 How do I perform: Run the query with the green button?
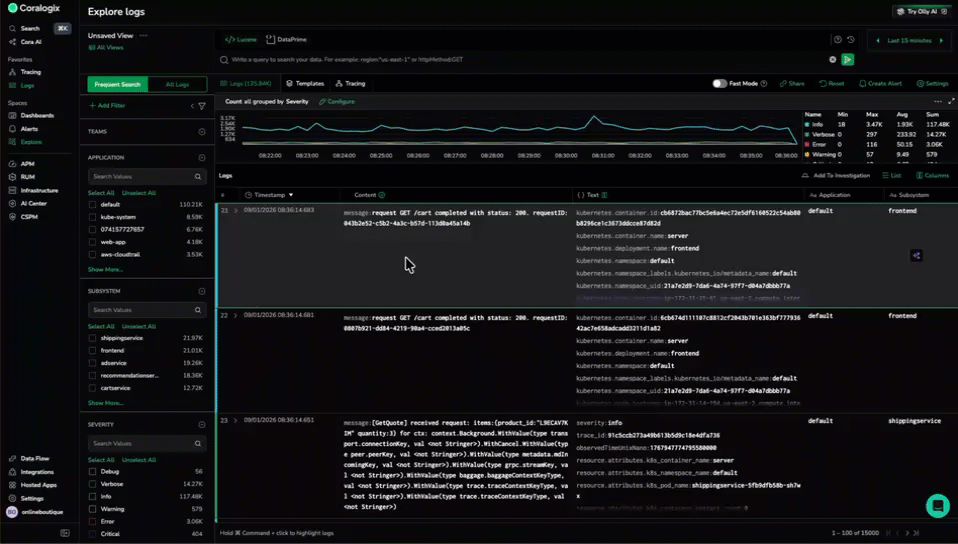[848, 60]
